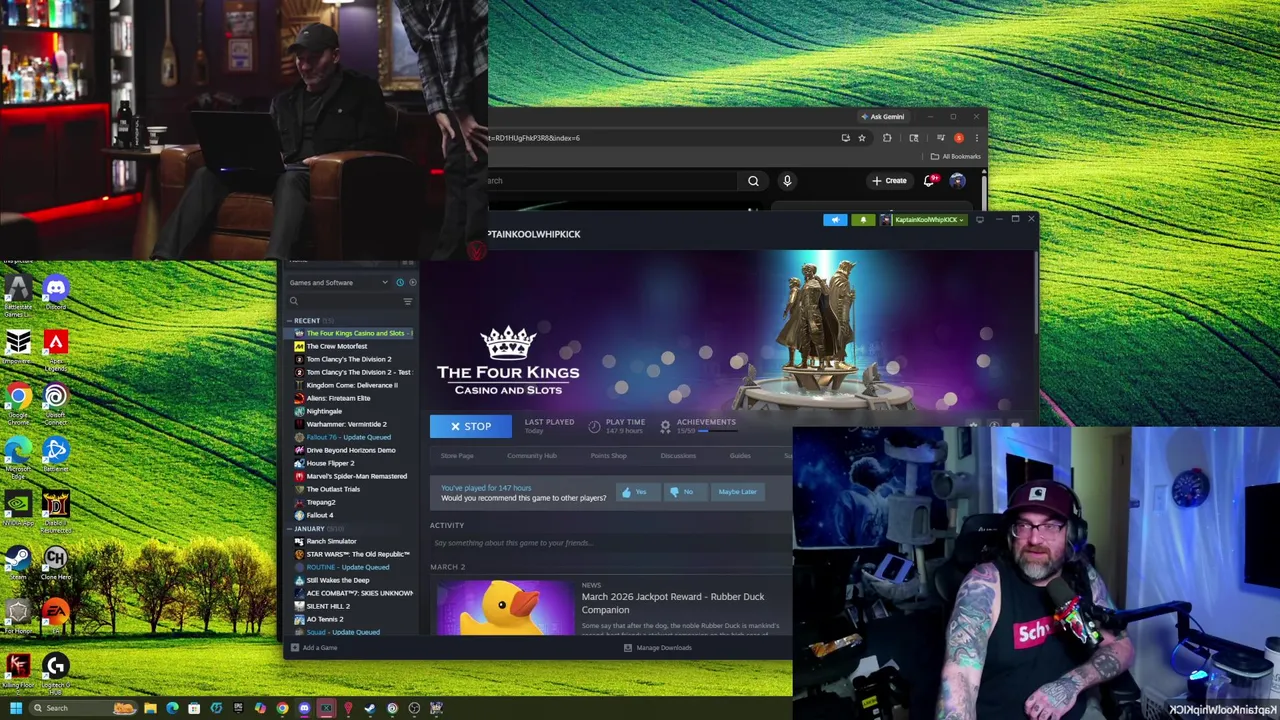Click YouTube Create button in Chrome
The height and width of the screenshot is (720, 1280).
coord(889,181)
